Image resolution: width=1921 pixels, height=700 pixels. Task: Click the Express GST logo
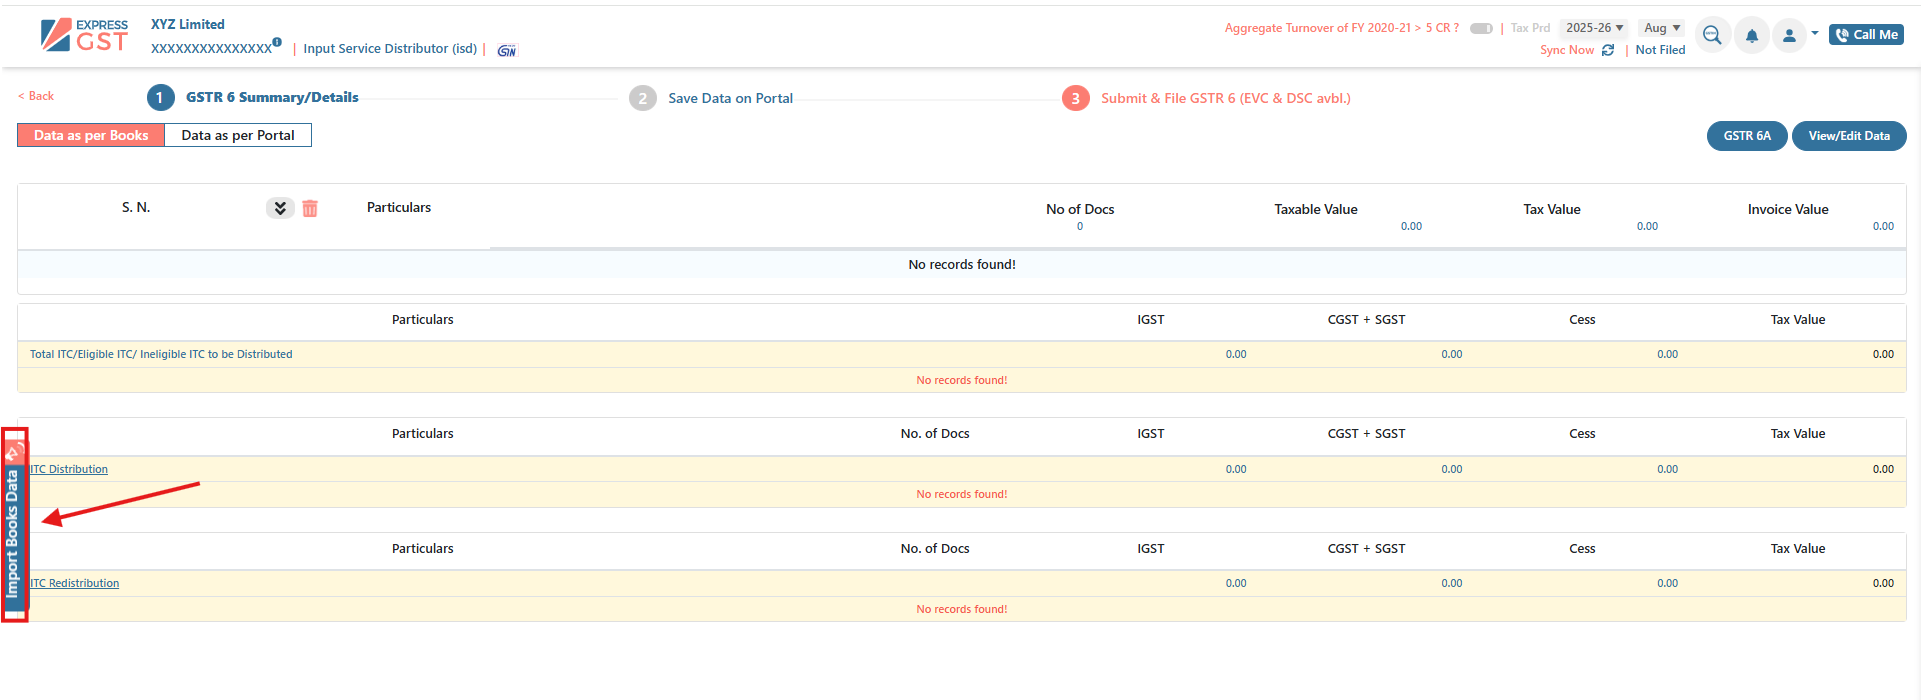[x=84, y=35]
